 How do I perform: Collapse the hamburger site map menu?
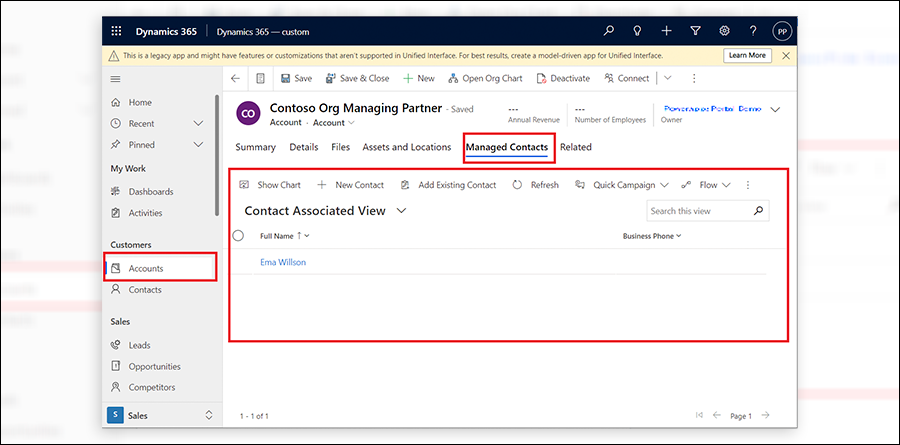click(115, 79)
